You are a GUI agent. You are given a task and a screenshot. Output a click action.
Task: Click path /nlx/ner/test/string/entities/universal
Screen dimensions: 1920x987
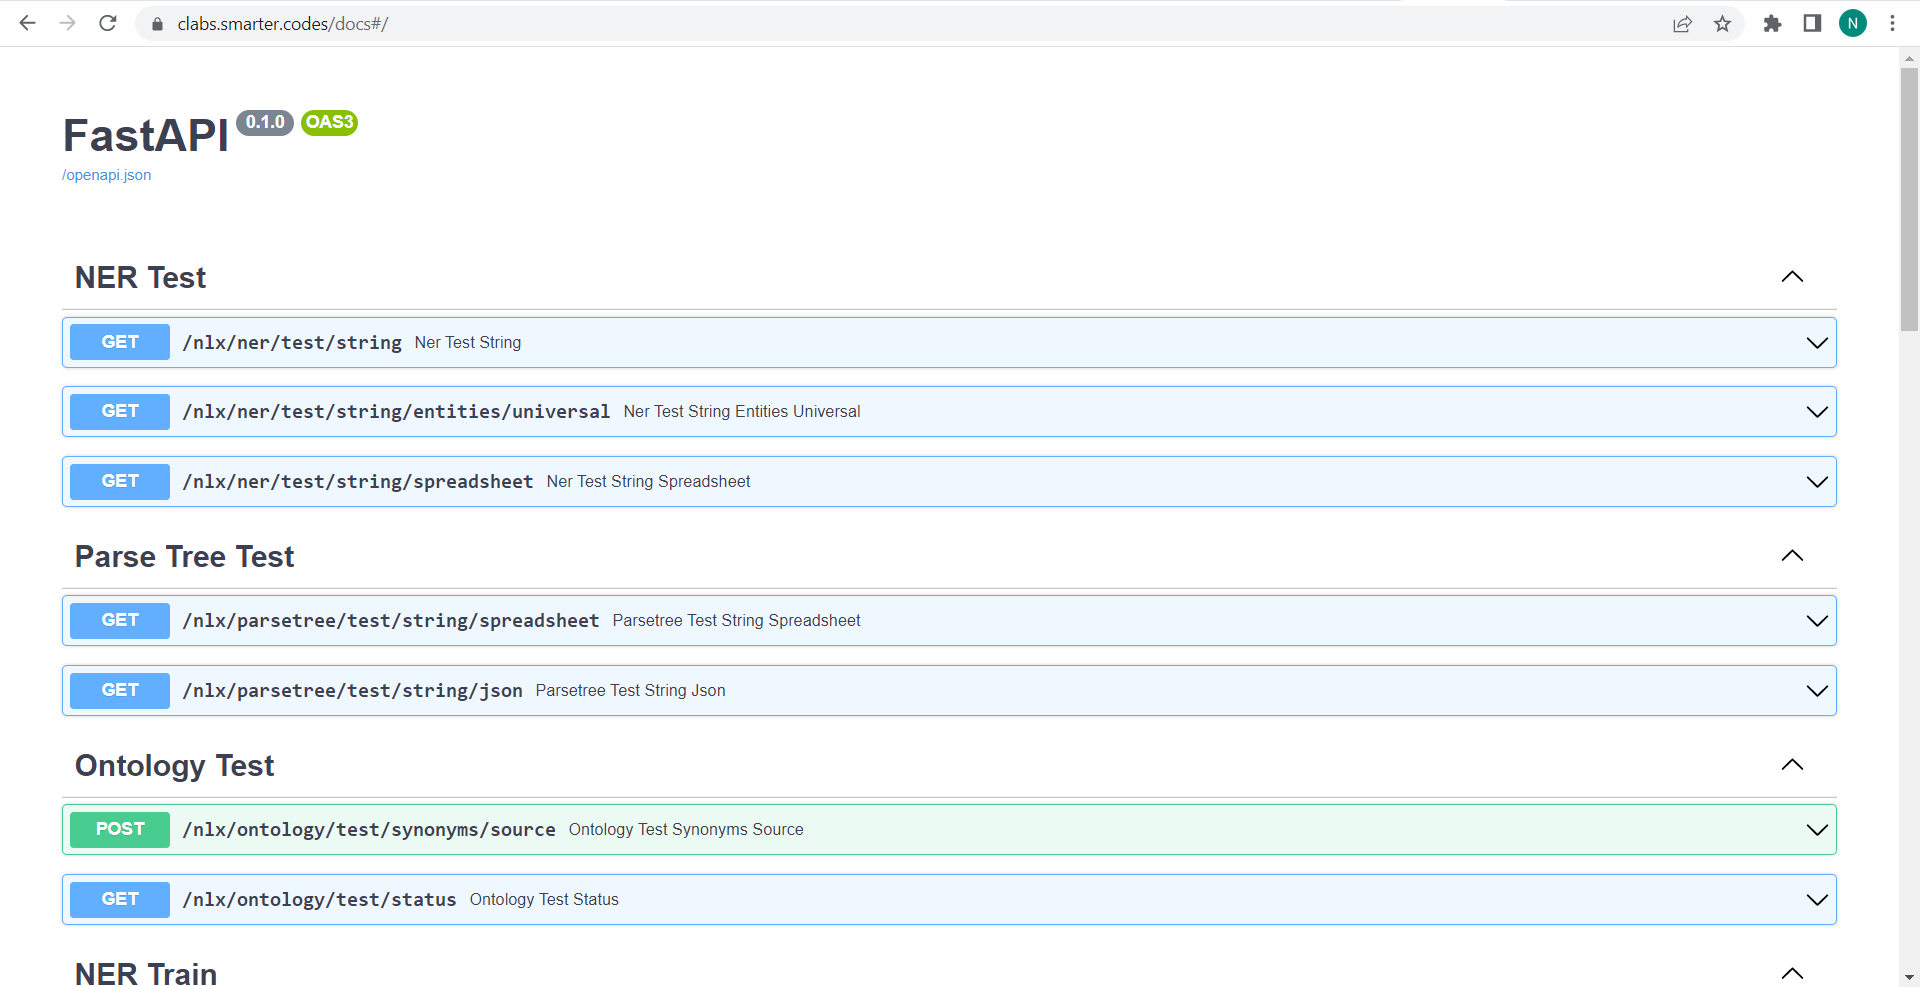coord(396,412)
